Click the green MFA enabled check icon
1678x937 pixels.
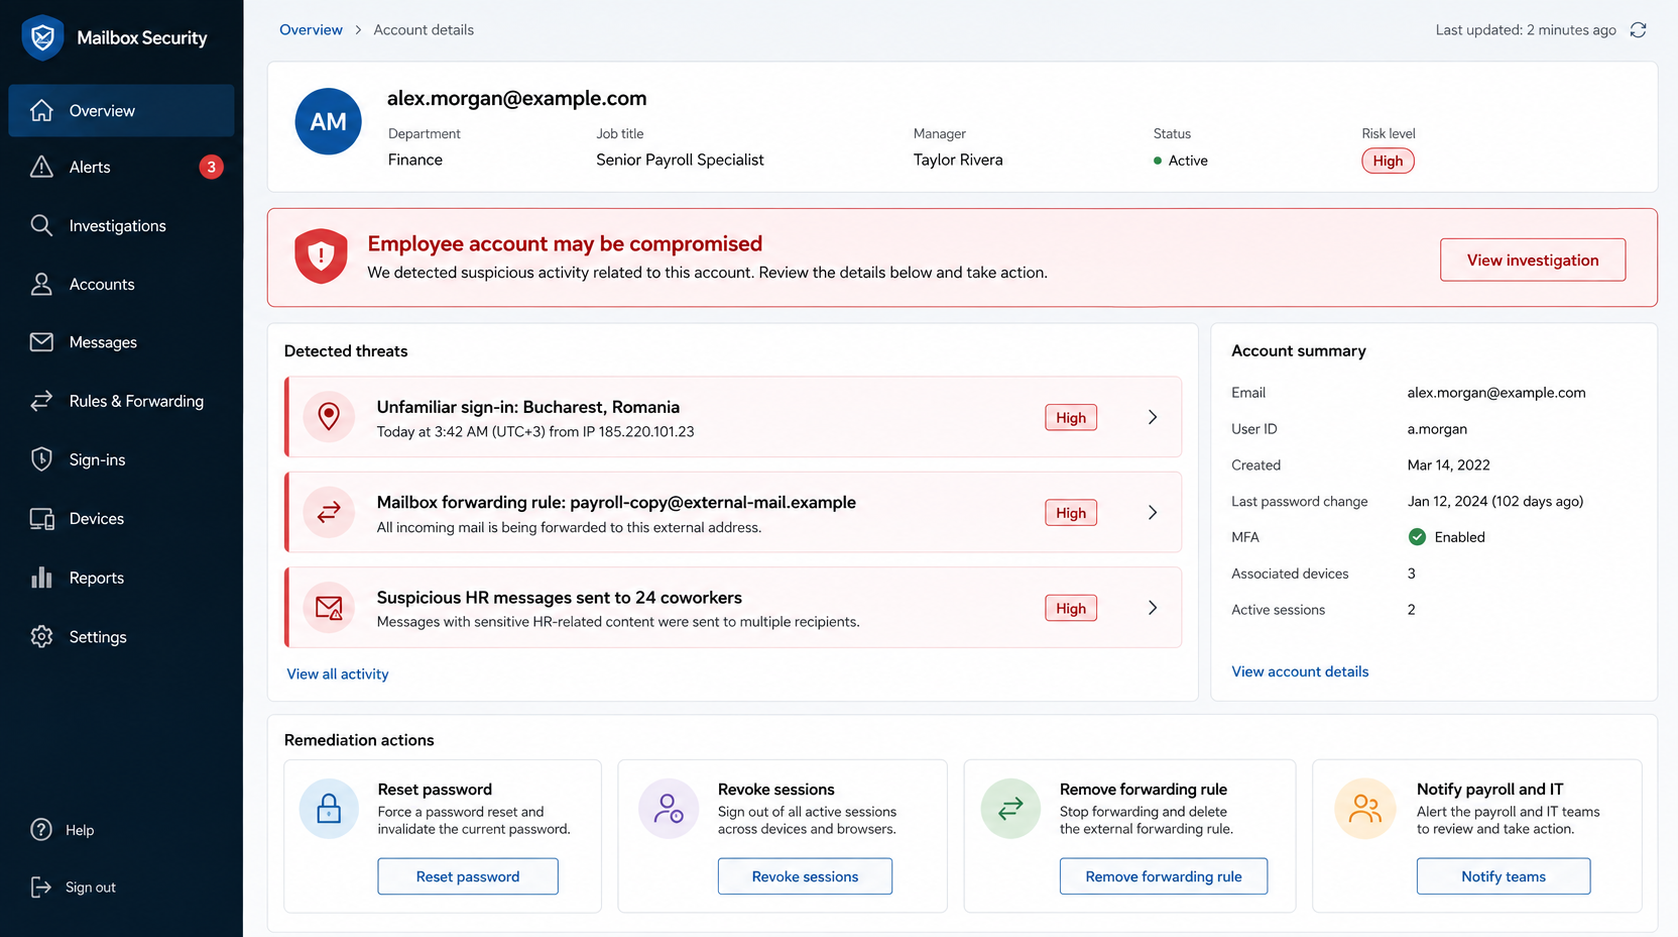1417,537
